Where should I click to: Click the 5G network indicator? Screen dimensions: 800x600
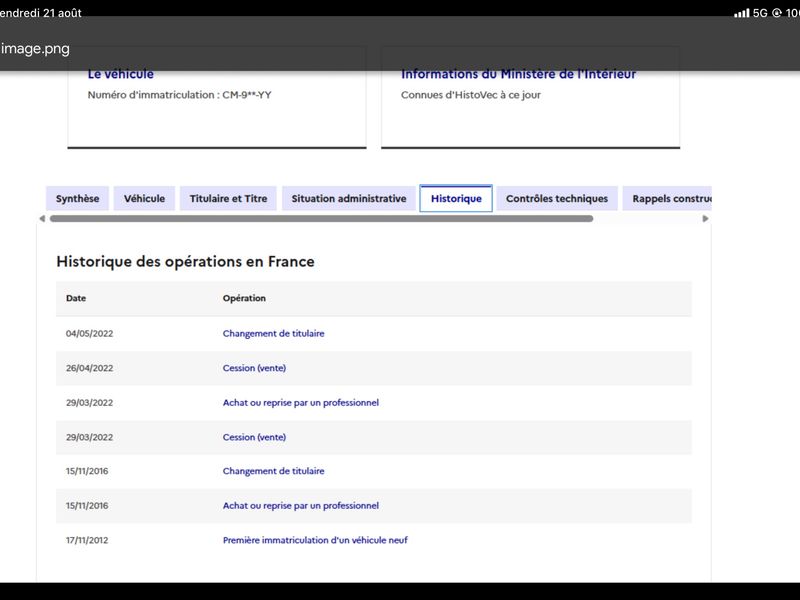[760, 13]
